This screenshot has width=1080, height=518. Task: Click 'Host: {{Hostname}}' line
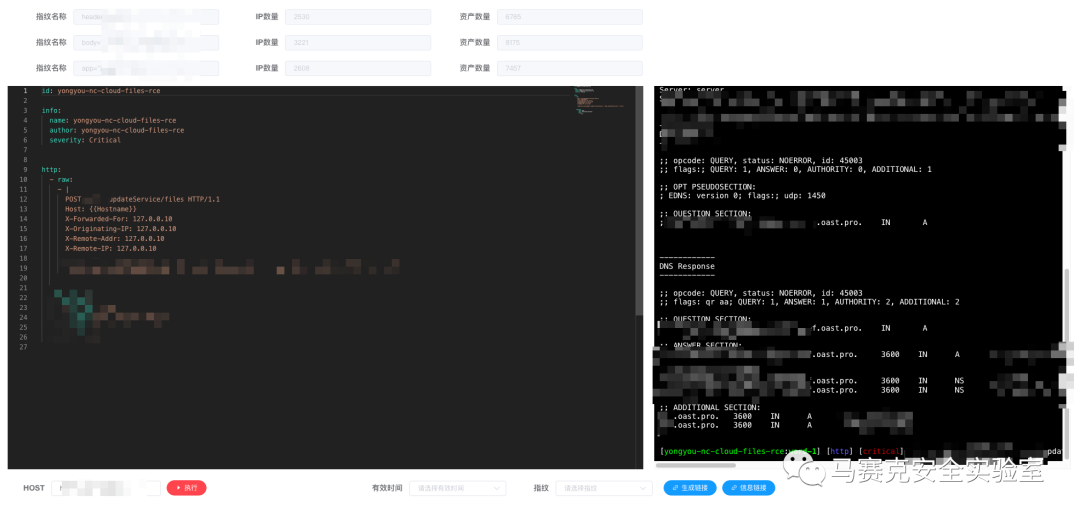101,209
